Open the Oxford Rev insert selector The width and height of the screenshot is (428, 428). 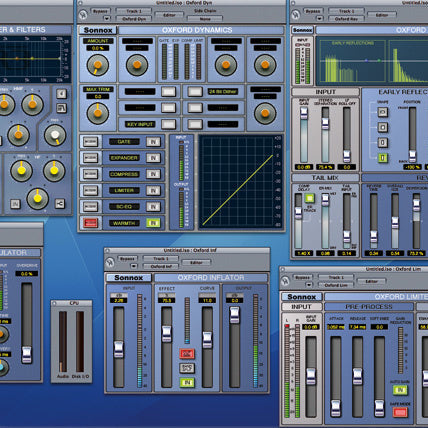coord(346,19)
